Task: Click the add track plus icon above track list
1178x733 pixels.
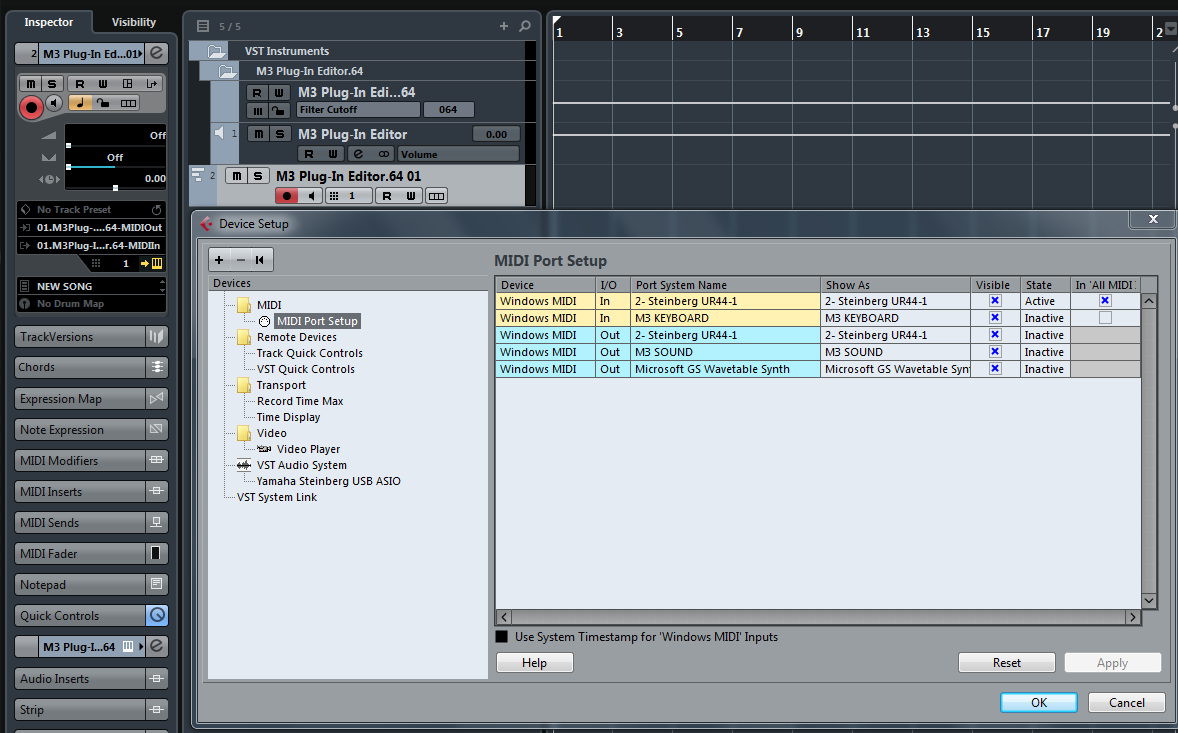Action: click(x=503, y=26)
